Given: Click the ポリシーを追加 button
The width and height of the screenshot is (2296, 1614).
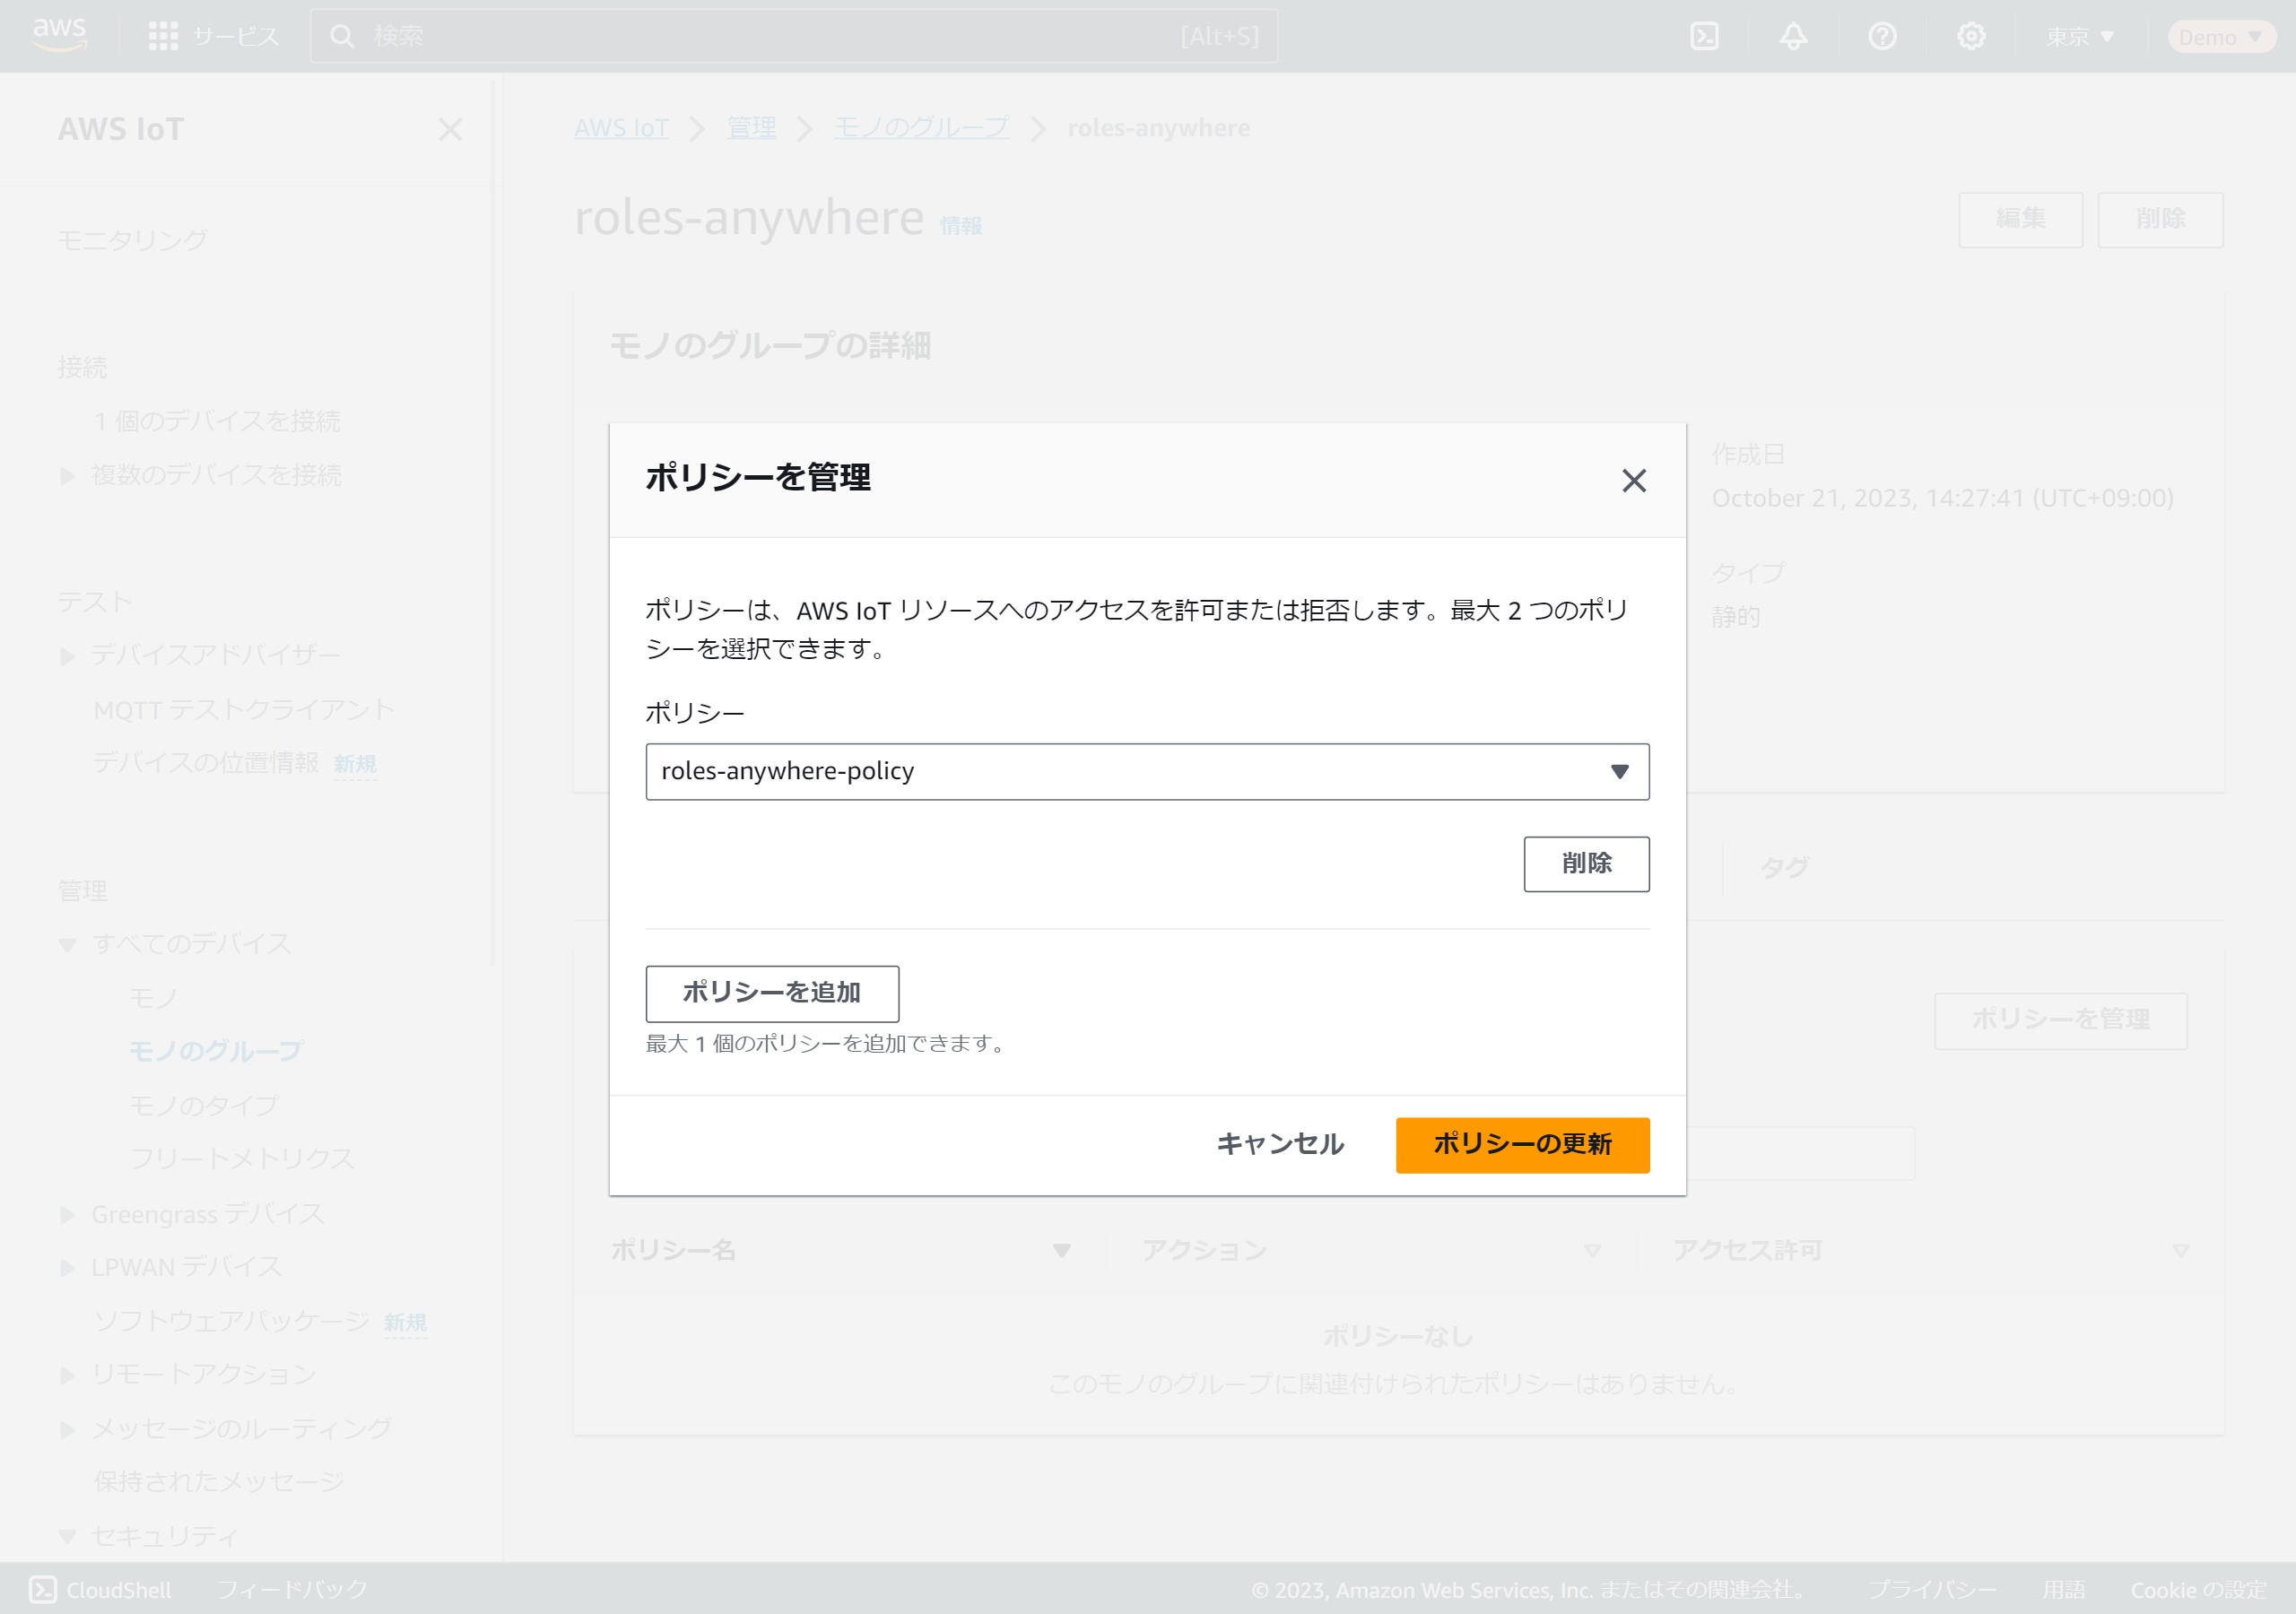Looking at the screenshot, I should 771,992.
